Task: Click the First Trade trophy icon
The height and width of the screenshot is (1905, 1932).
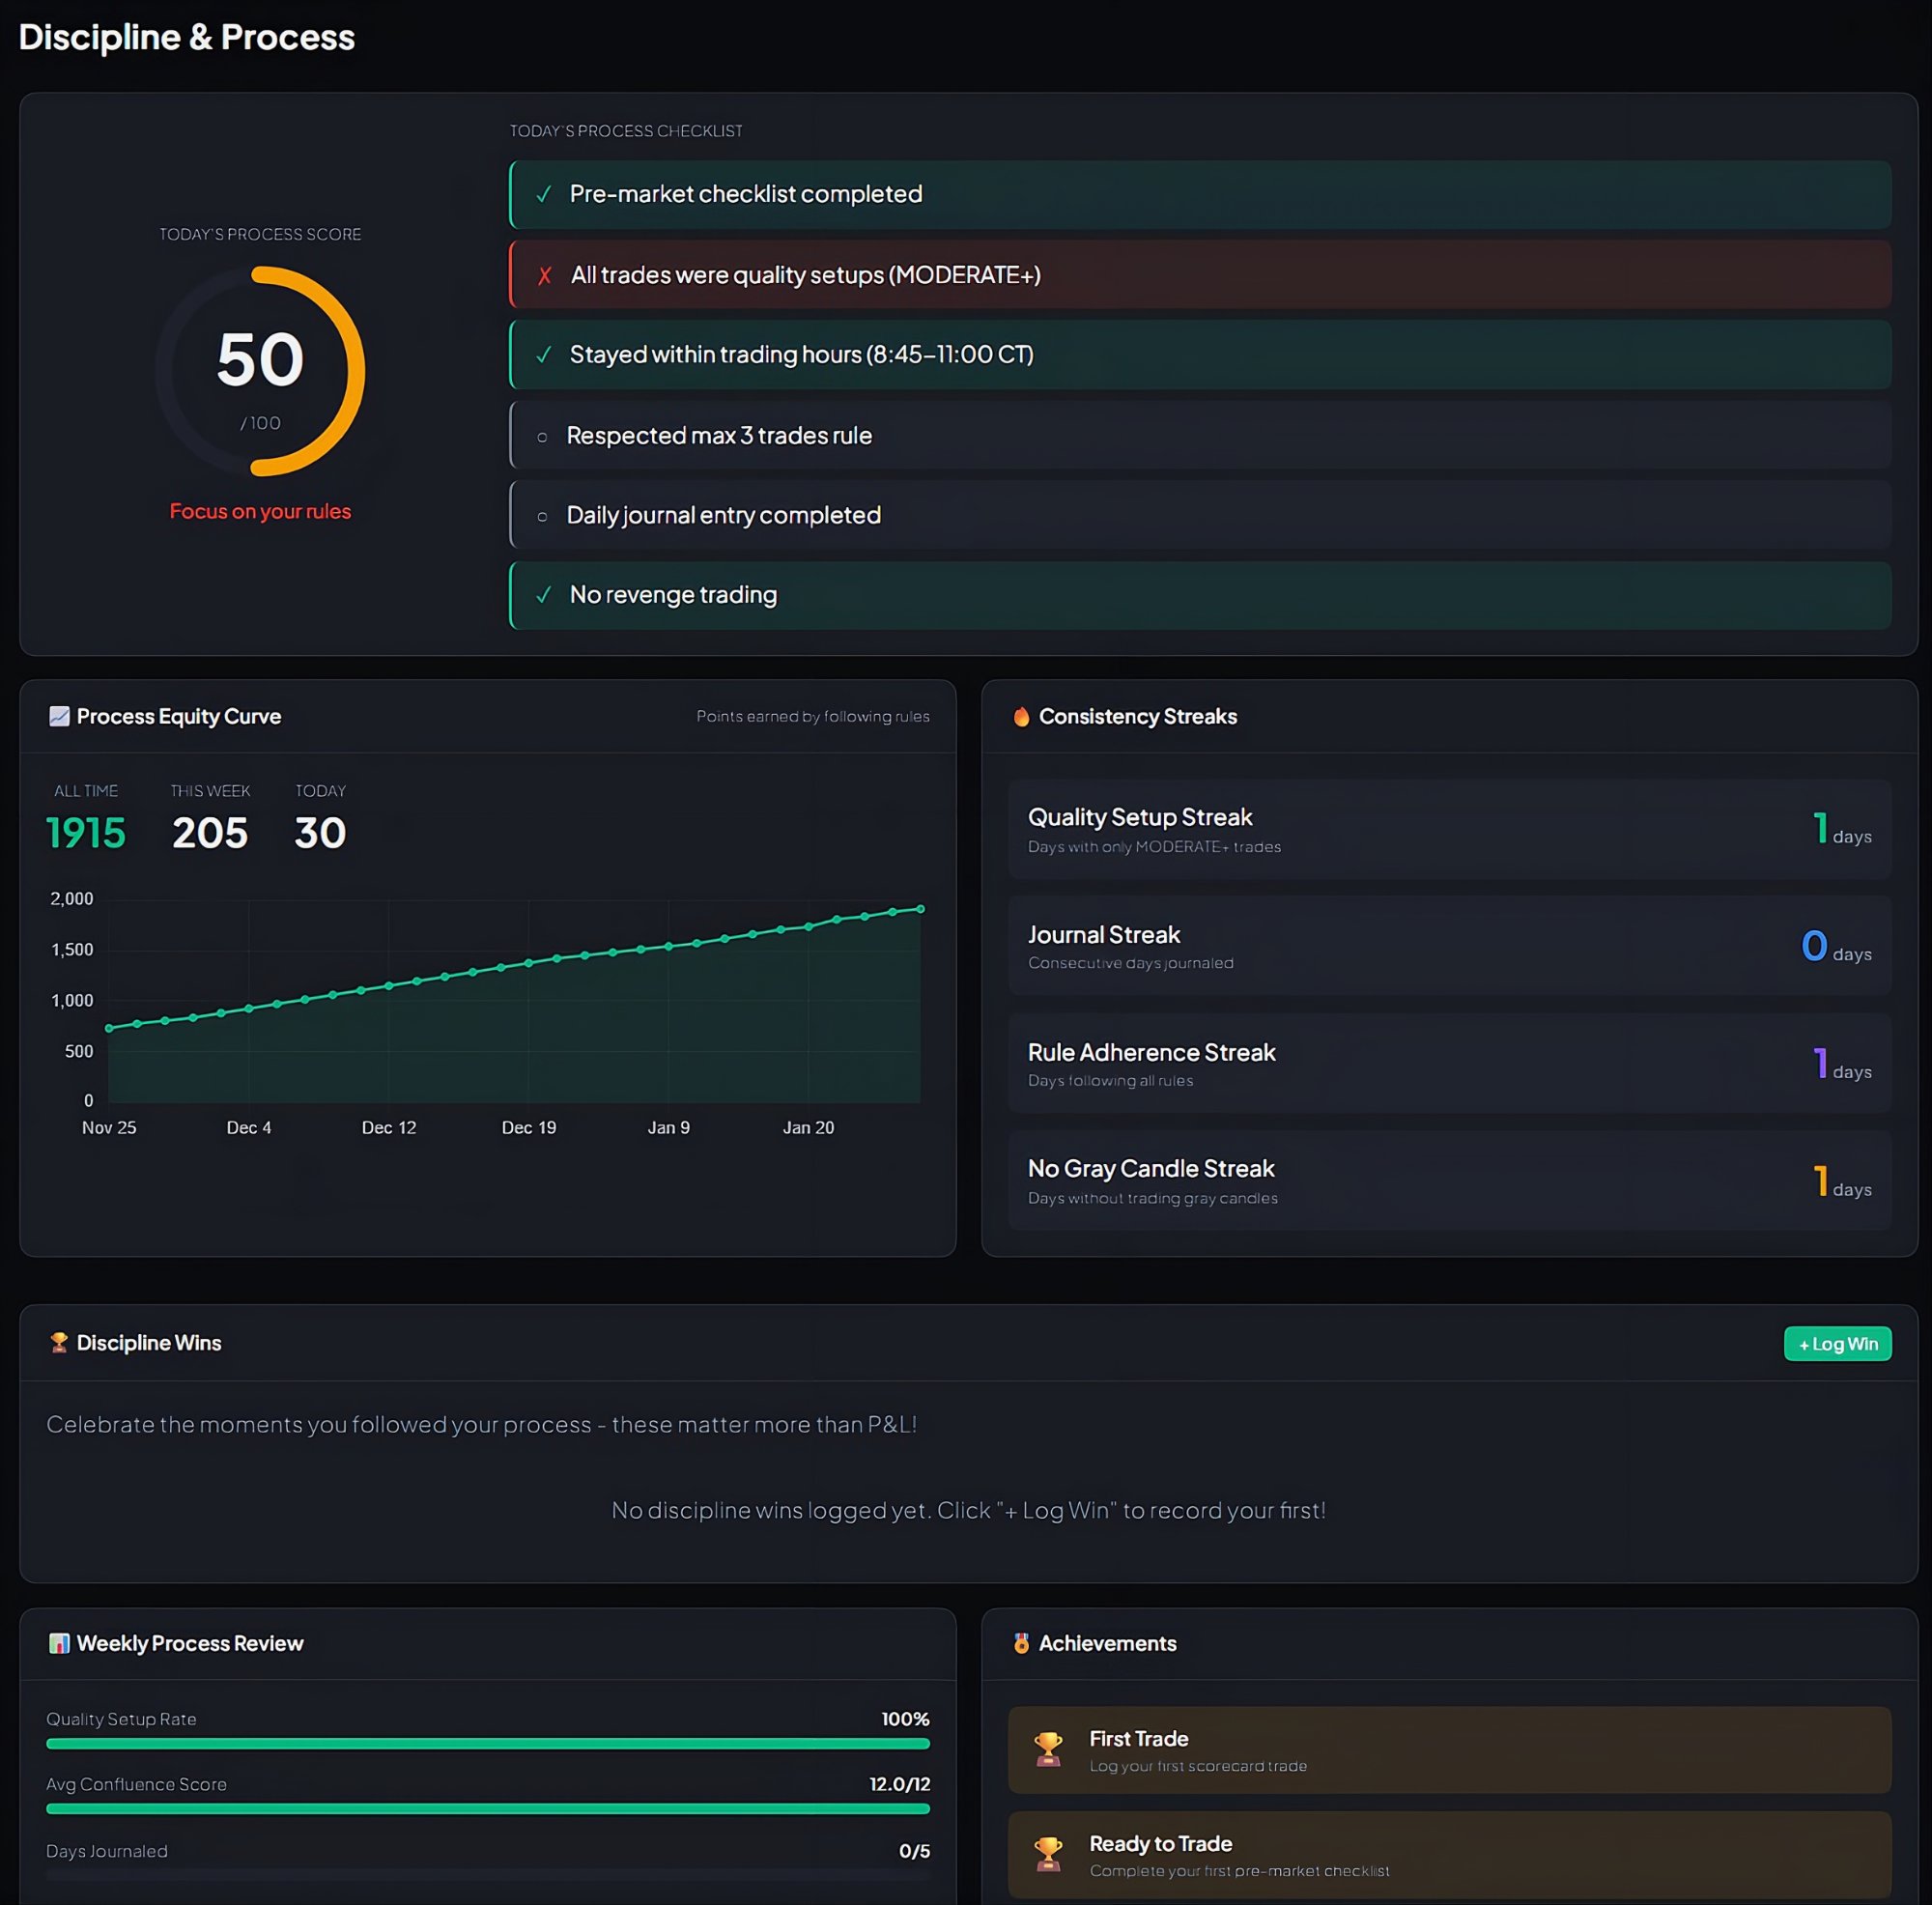Action: (x=1048, y=1749)
